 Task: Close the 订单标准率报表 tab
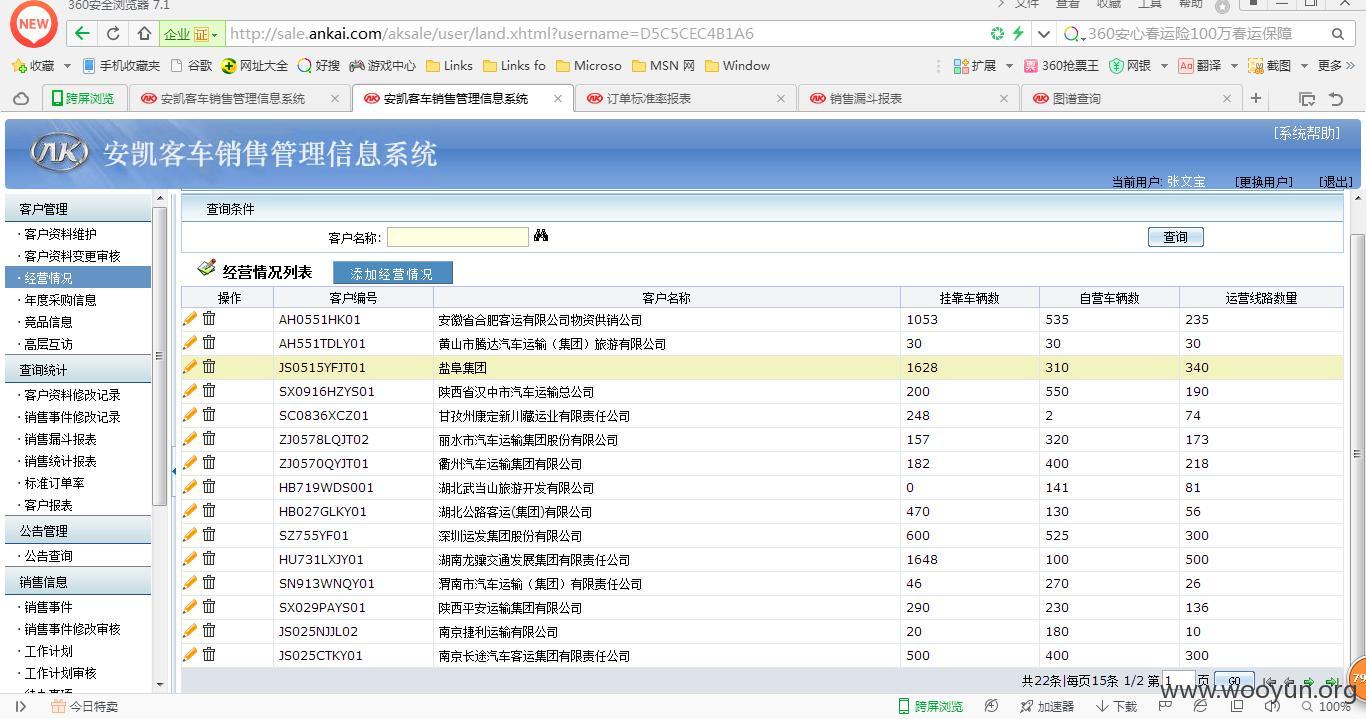click(781, 98)
